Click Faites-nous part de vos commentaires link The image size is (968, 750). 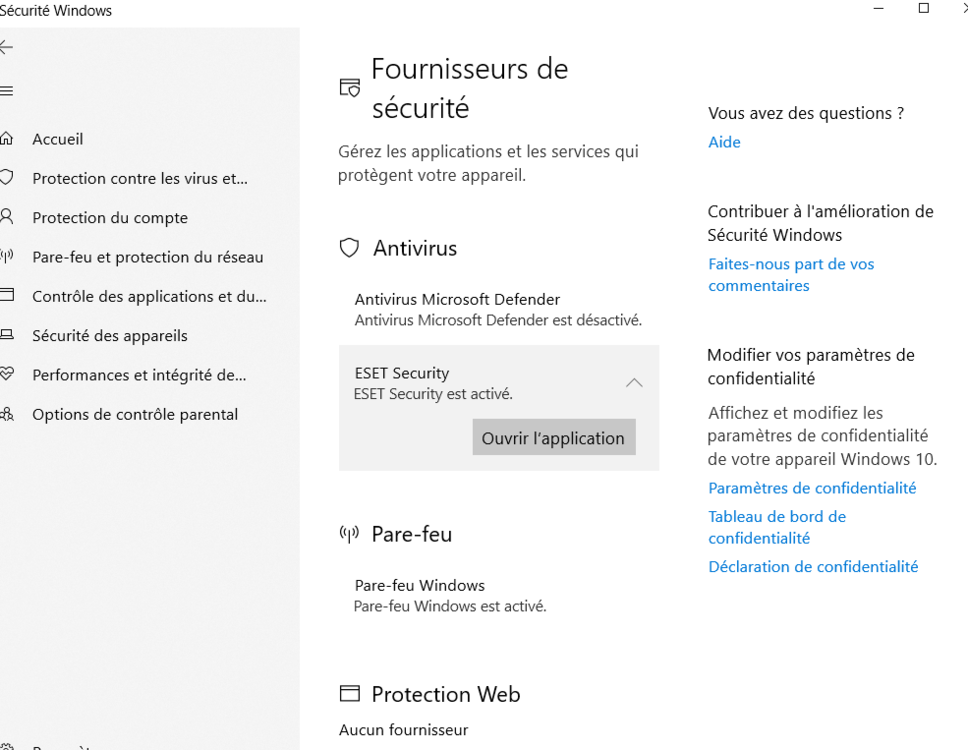tap(790, 275)
